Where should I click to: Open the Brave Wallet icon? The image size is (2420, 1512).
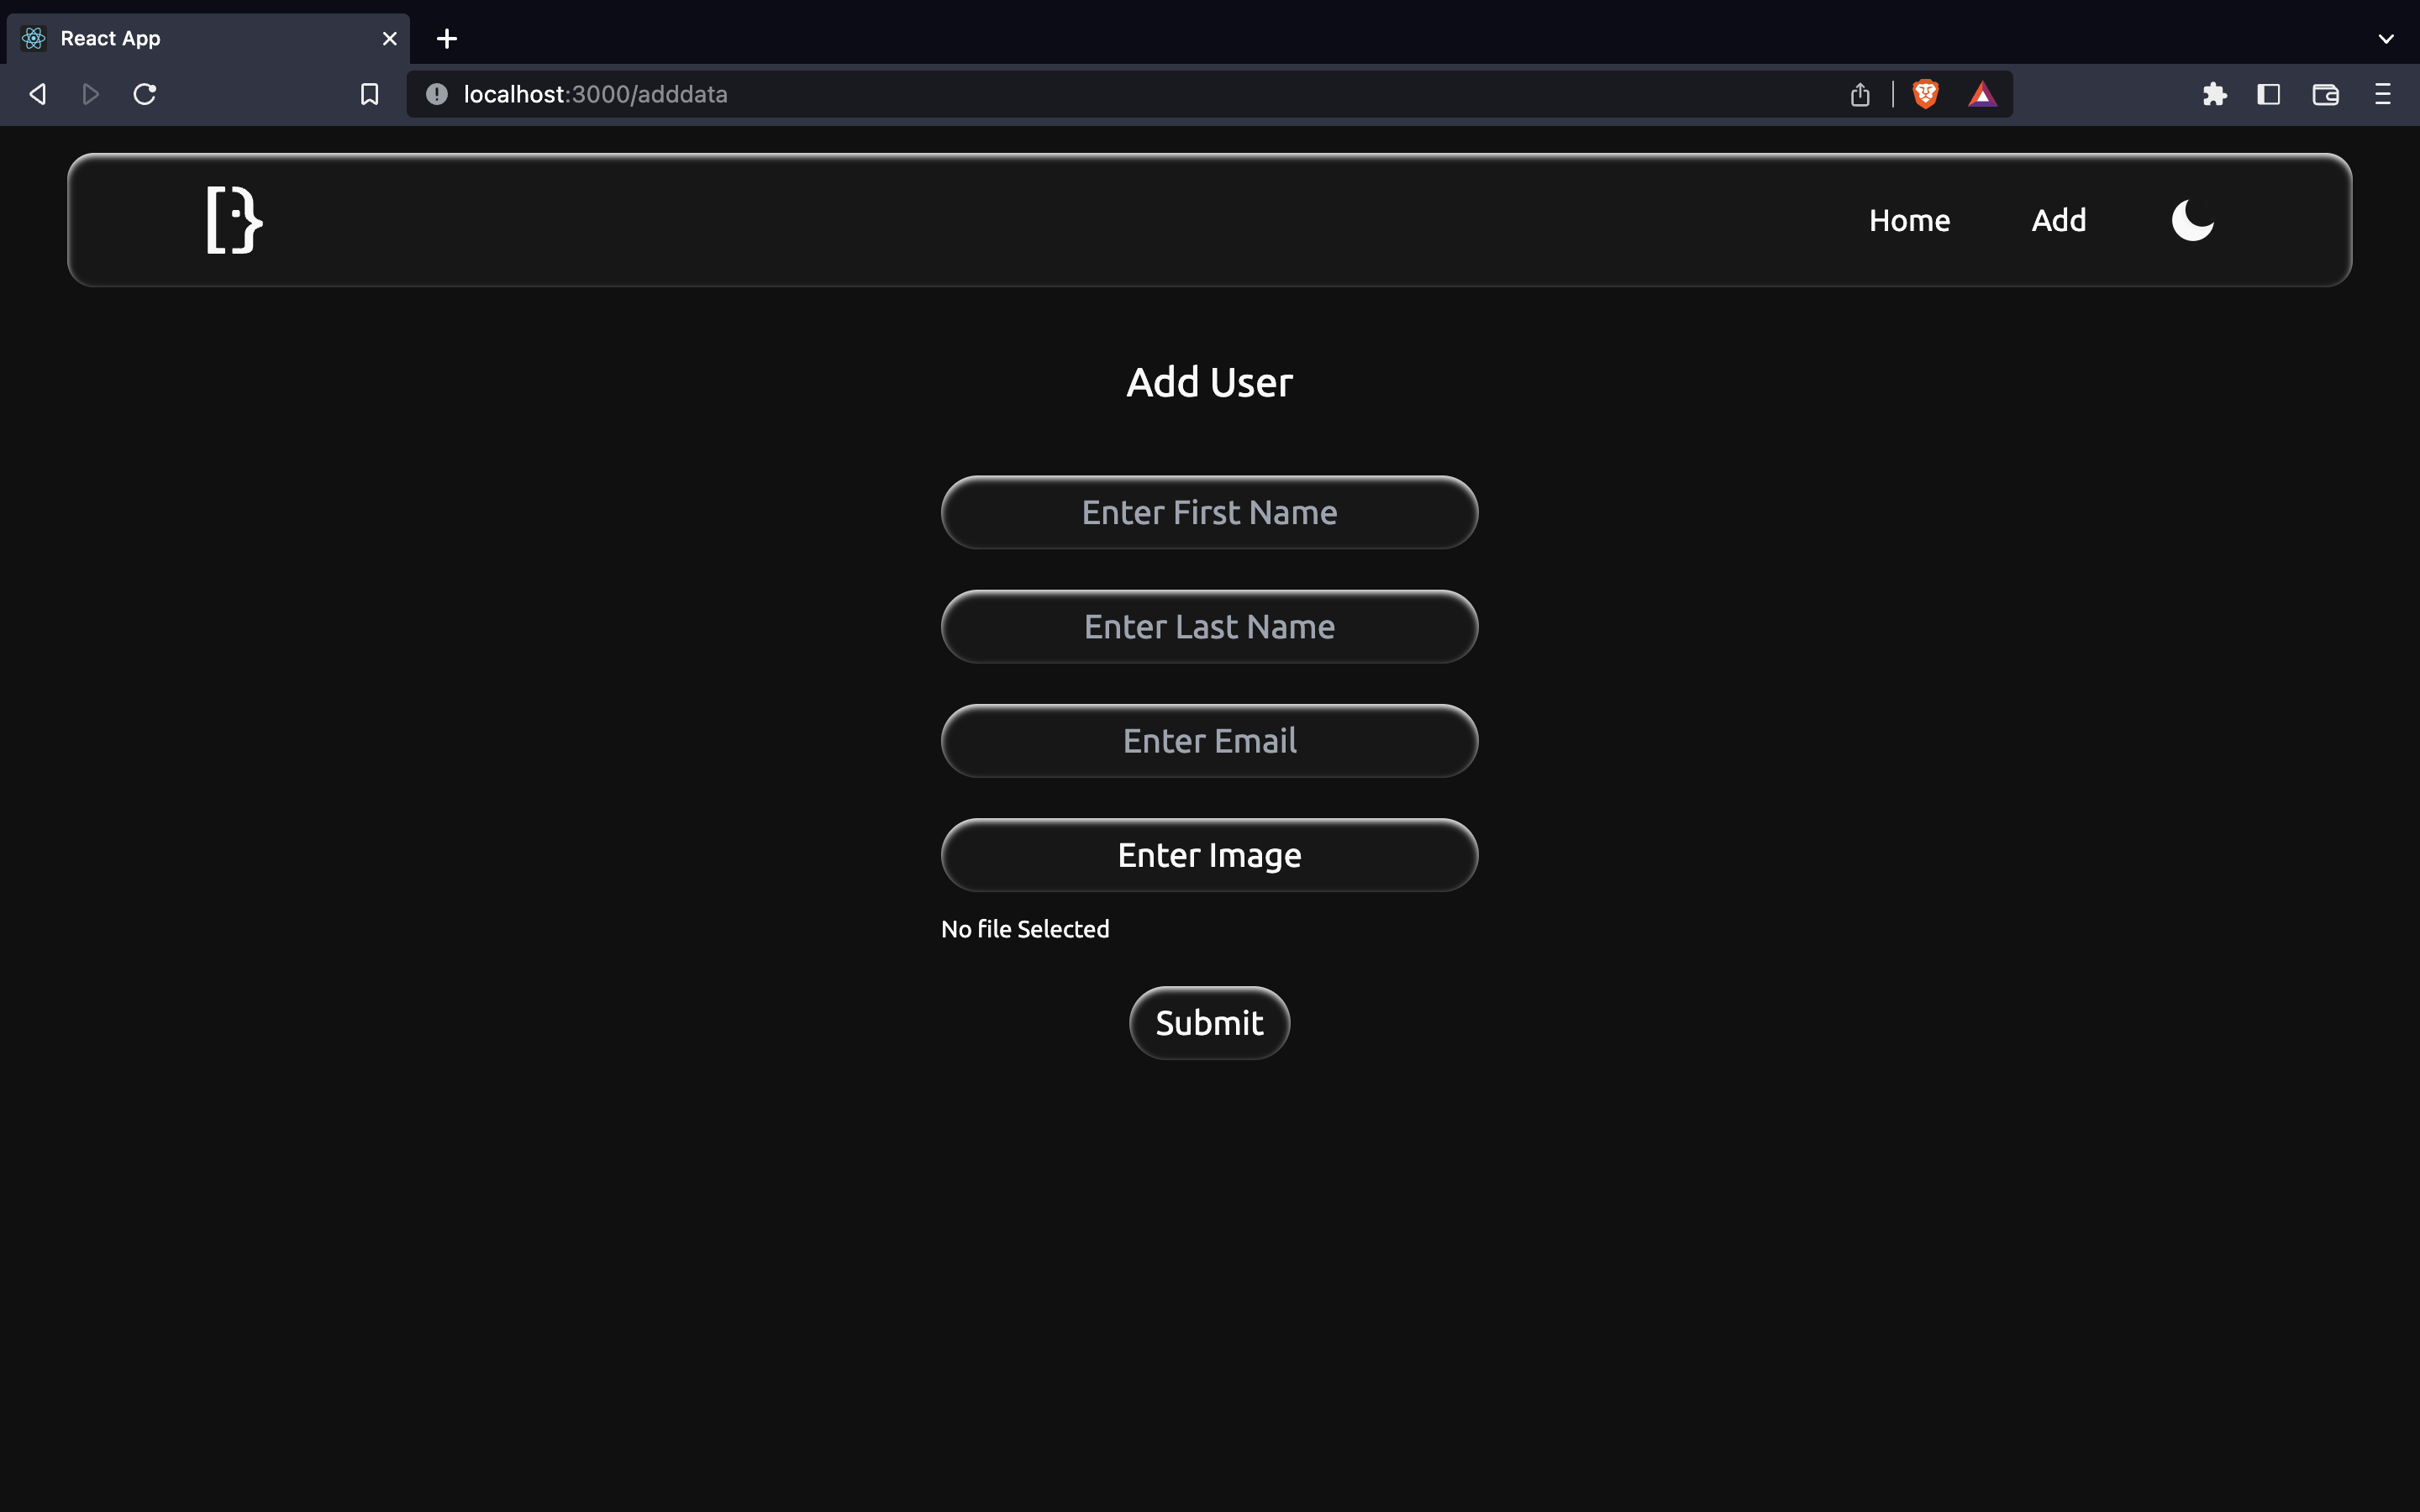pyautogui.click(x=2324, y=93)
